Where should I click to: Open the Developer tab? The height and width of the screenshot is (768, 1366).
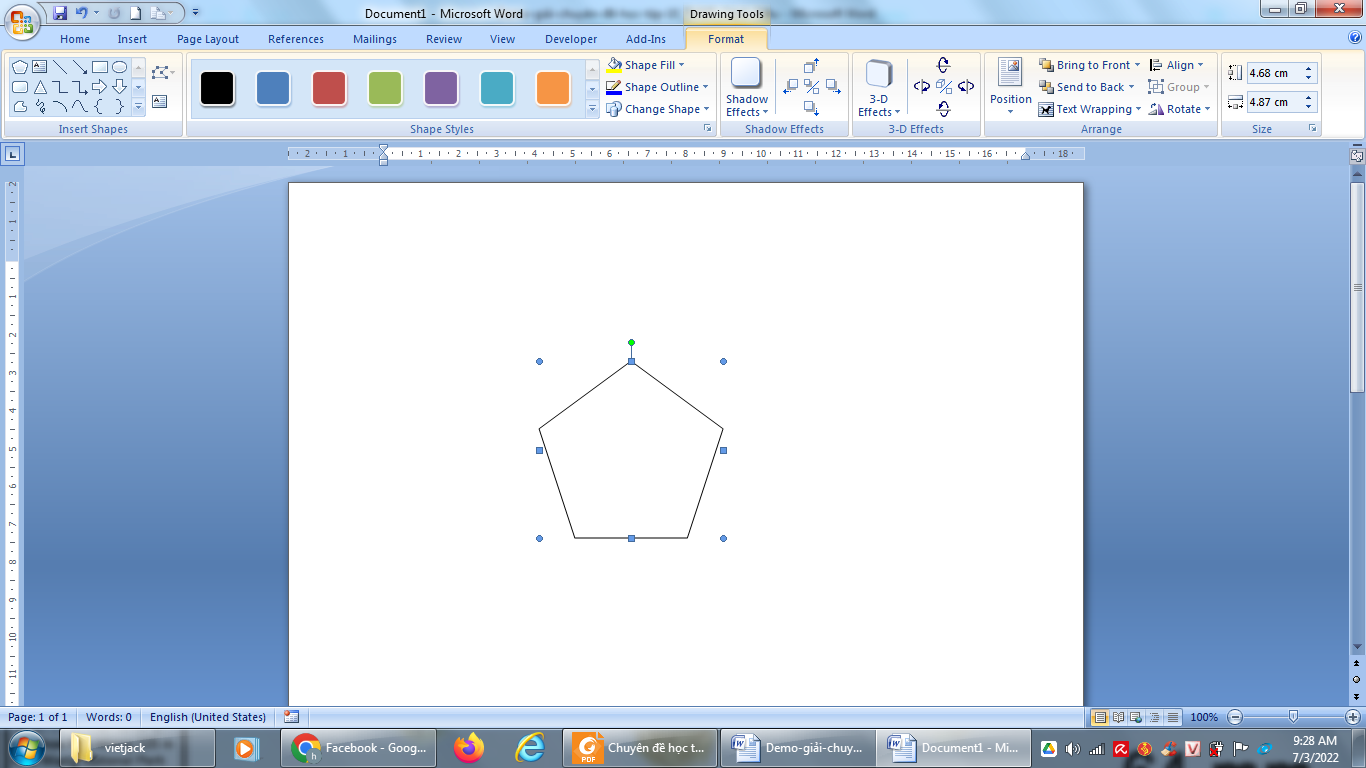(x=571, y=39)
